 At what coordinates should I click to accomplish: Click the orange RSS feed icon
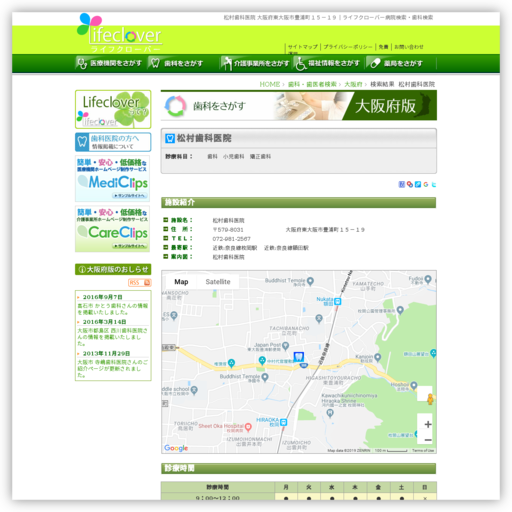[x=140, y=283]
